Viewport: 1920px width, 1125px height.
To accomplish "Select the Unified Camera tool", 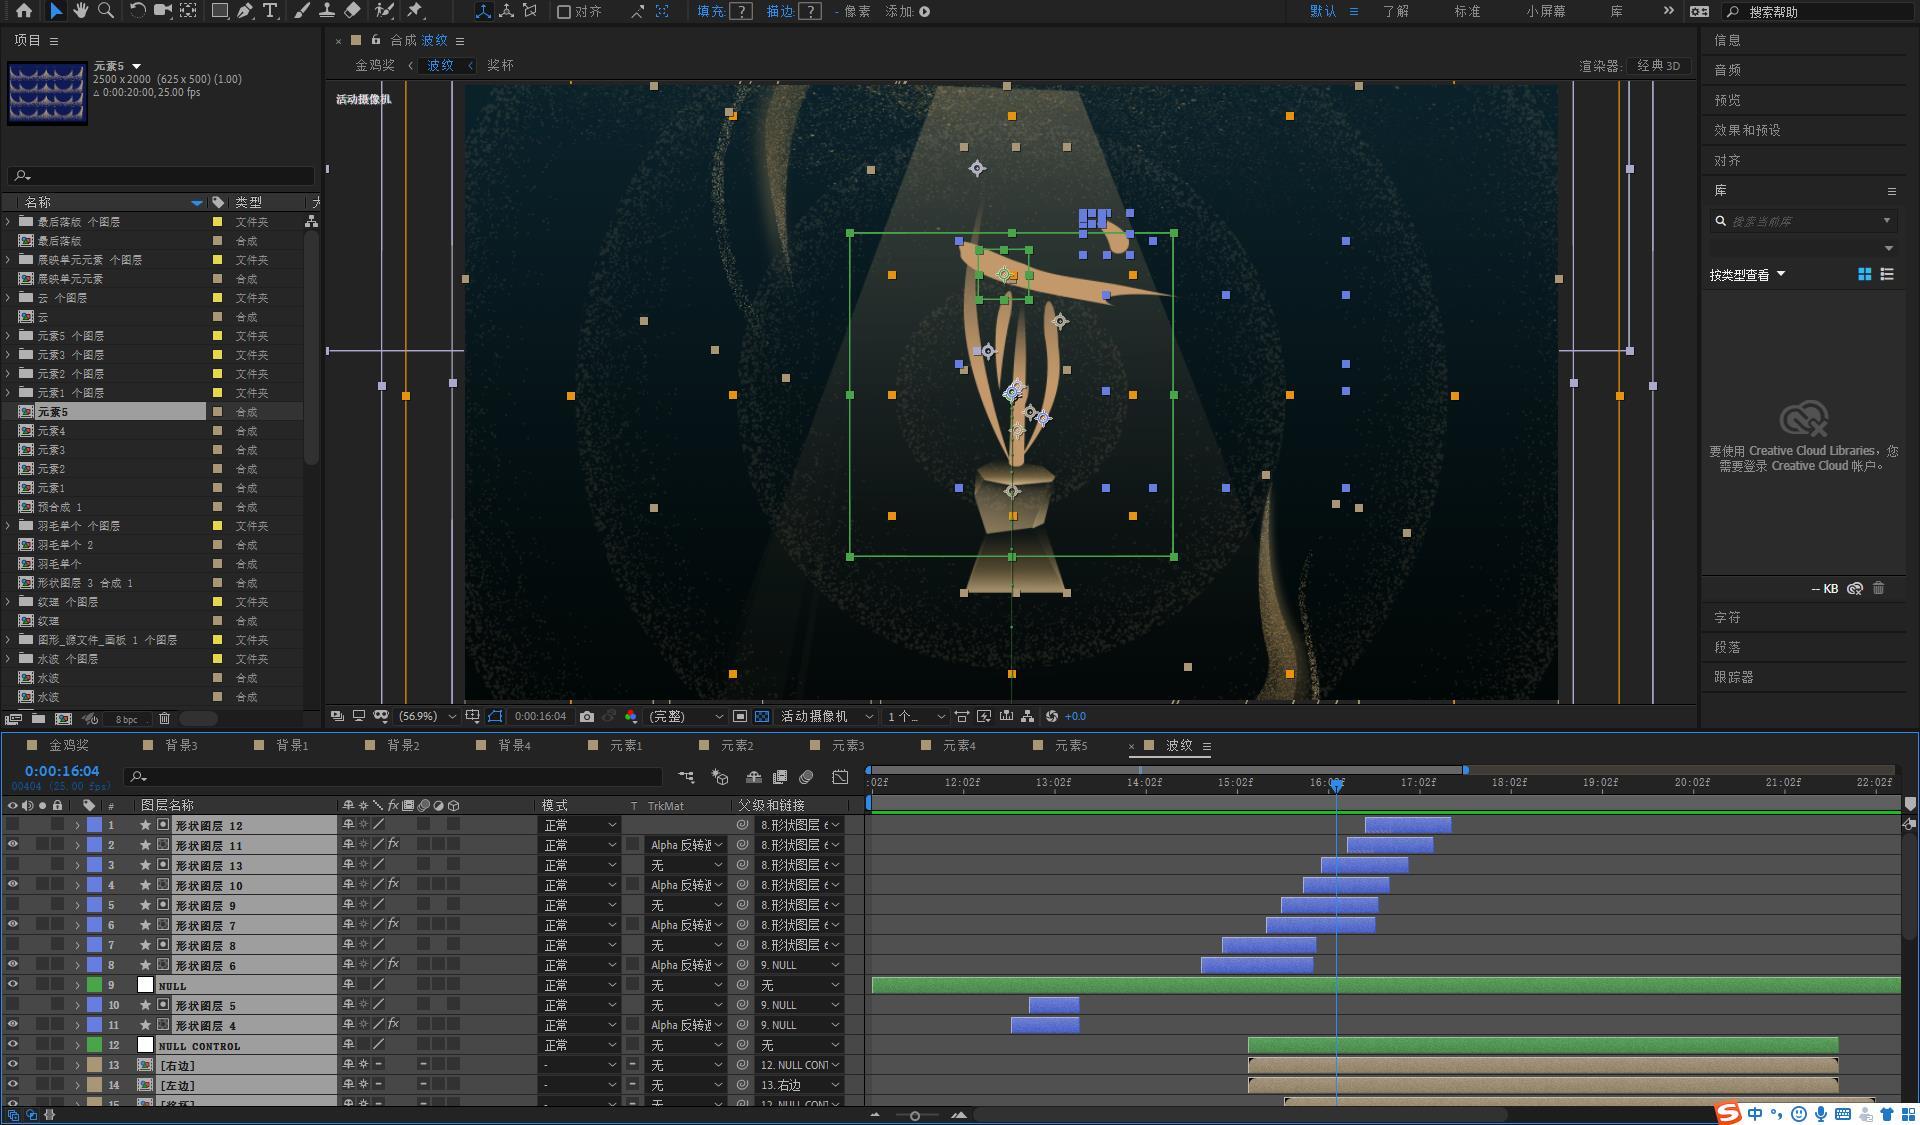I will click(161, 11).
